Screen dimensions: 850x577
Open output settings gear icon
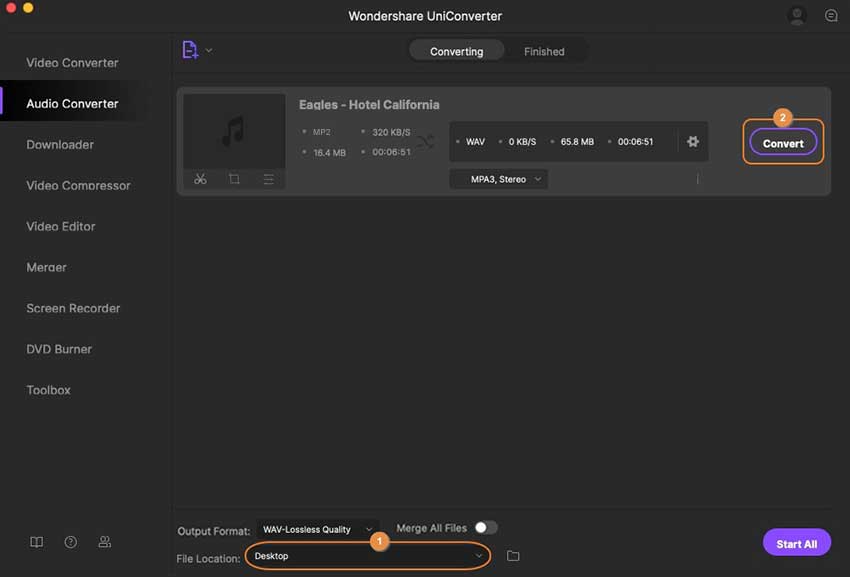(x=692, y=142)
